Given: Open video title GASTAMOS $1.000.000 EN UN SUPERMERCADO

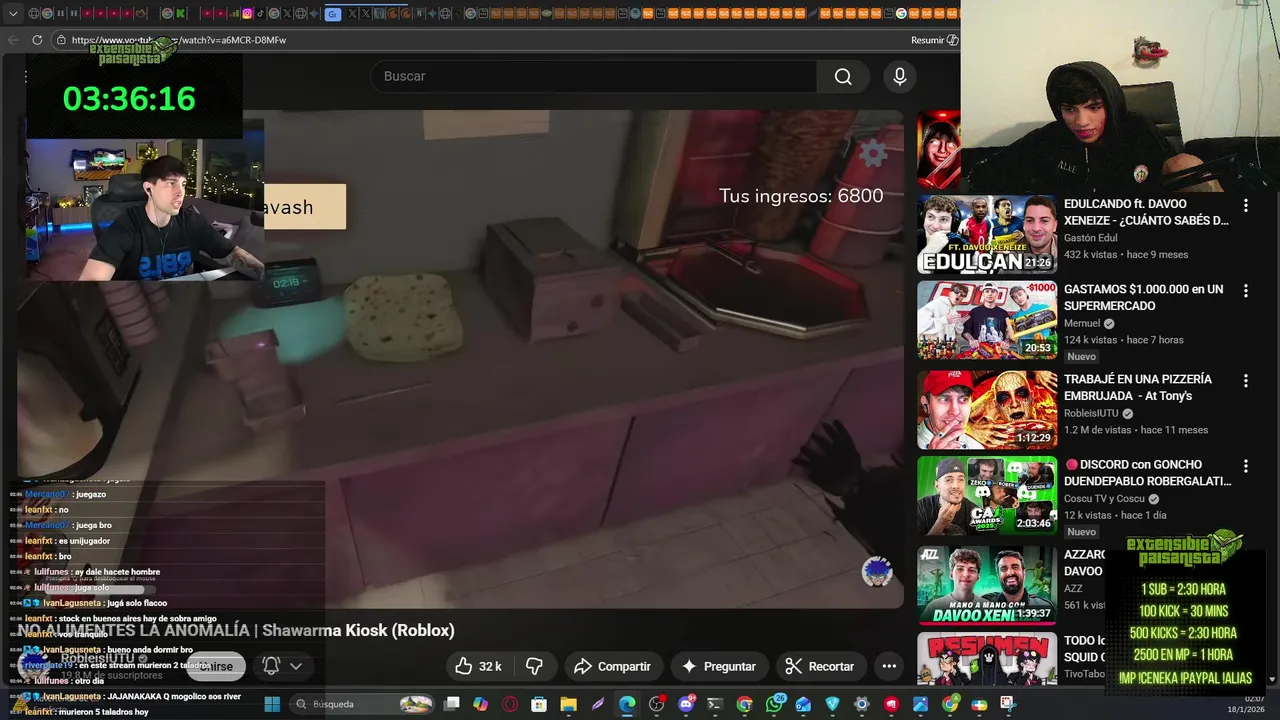Looking at the screenshot, I should coord(1143,297).
